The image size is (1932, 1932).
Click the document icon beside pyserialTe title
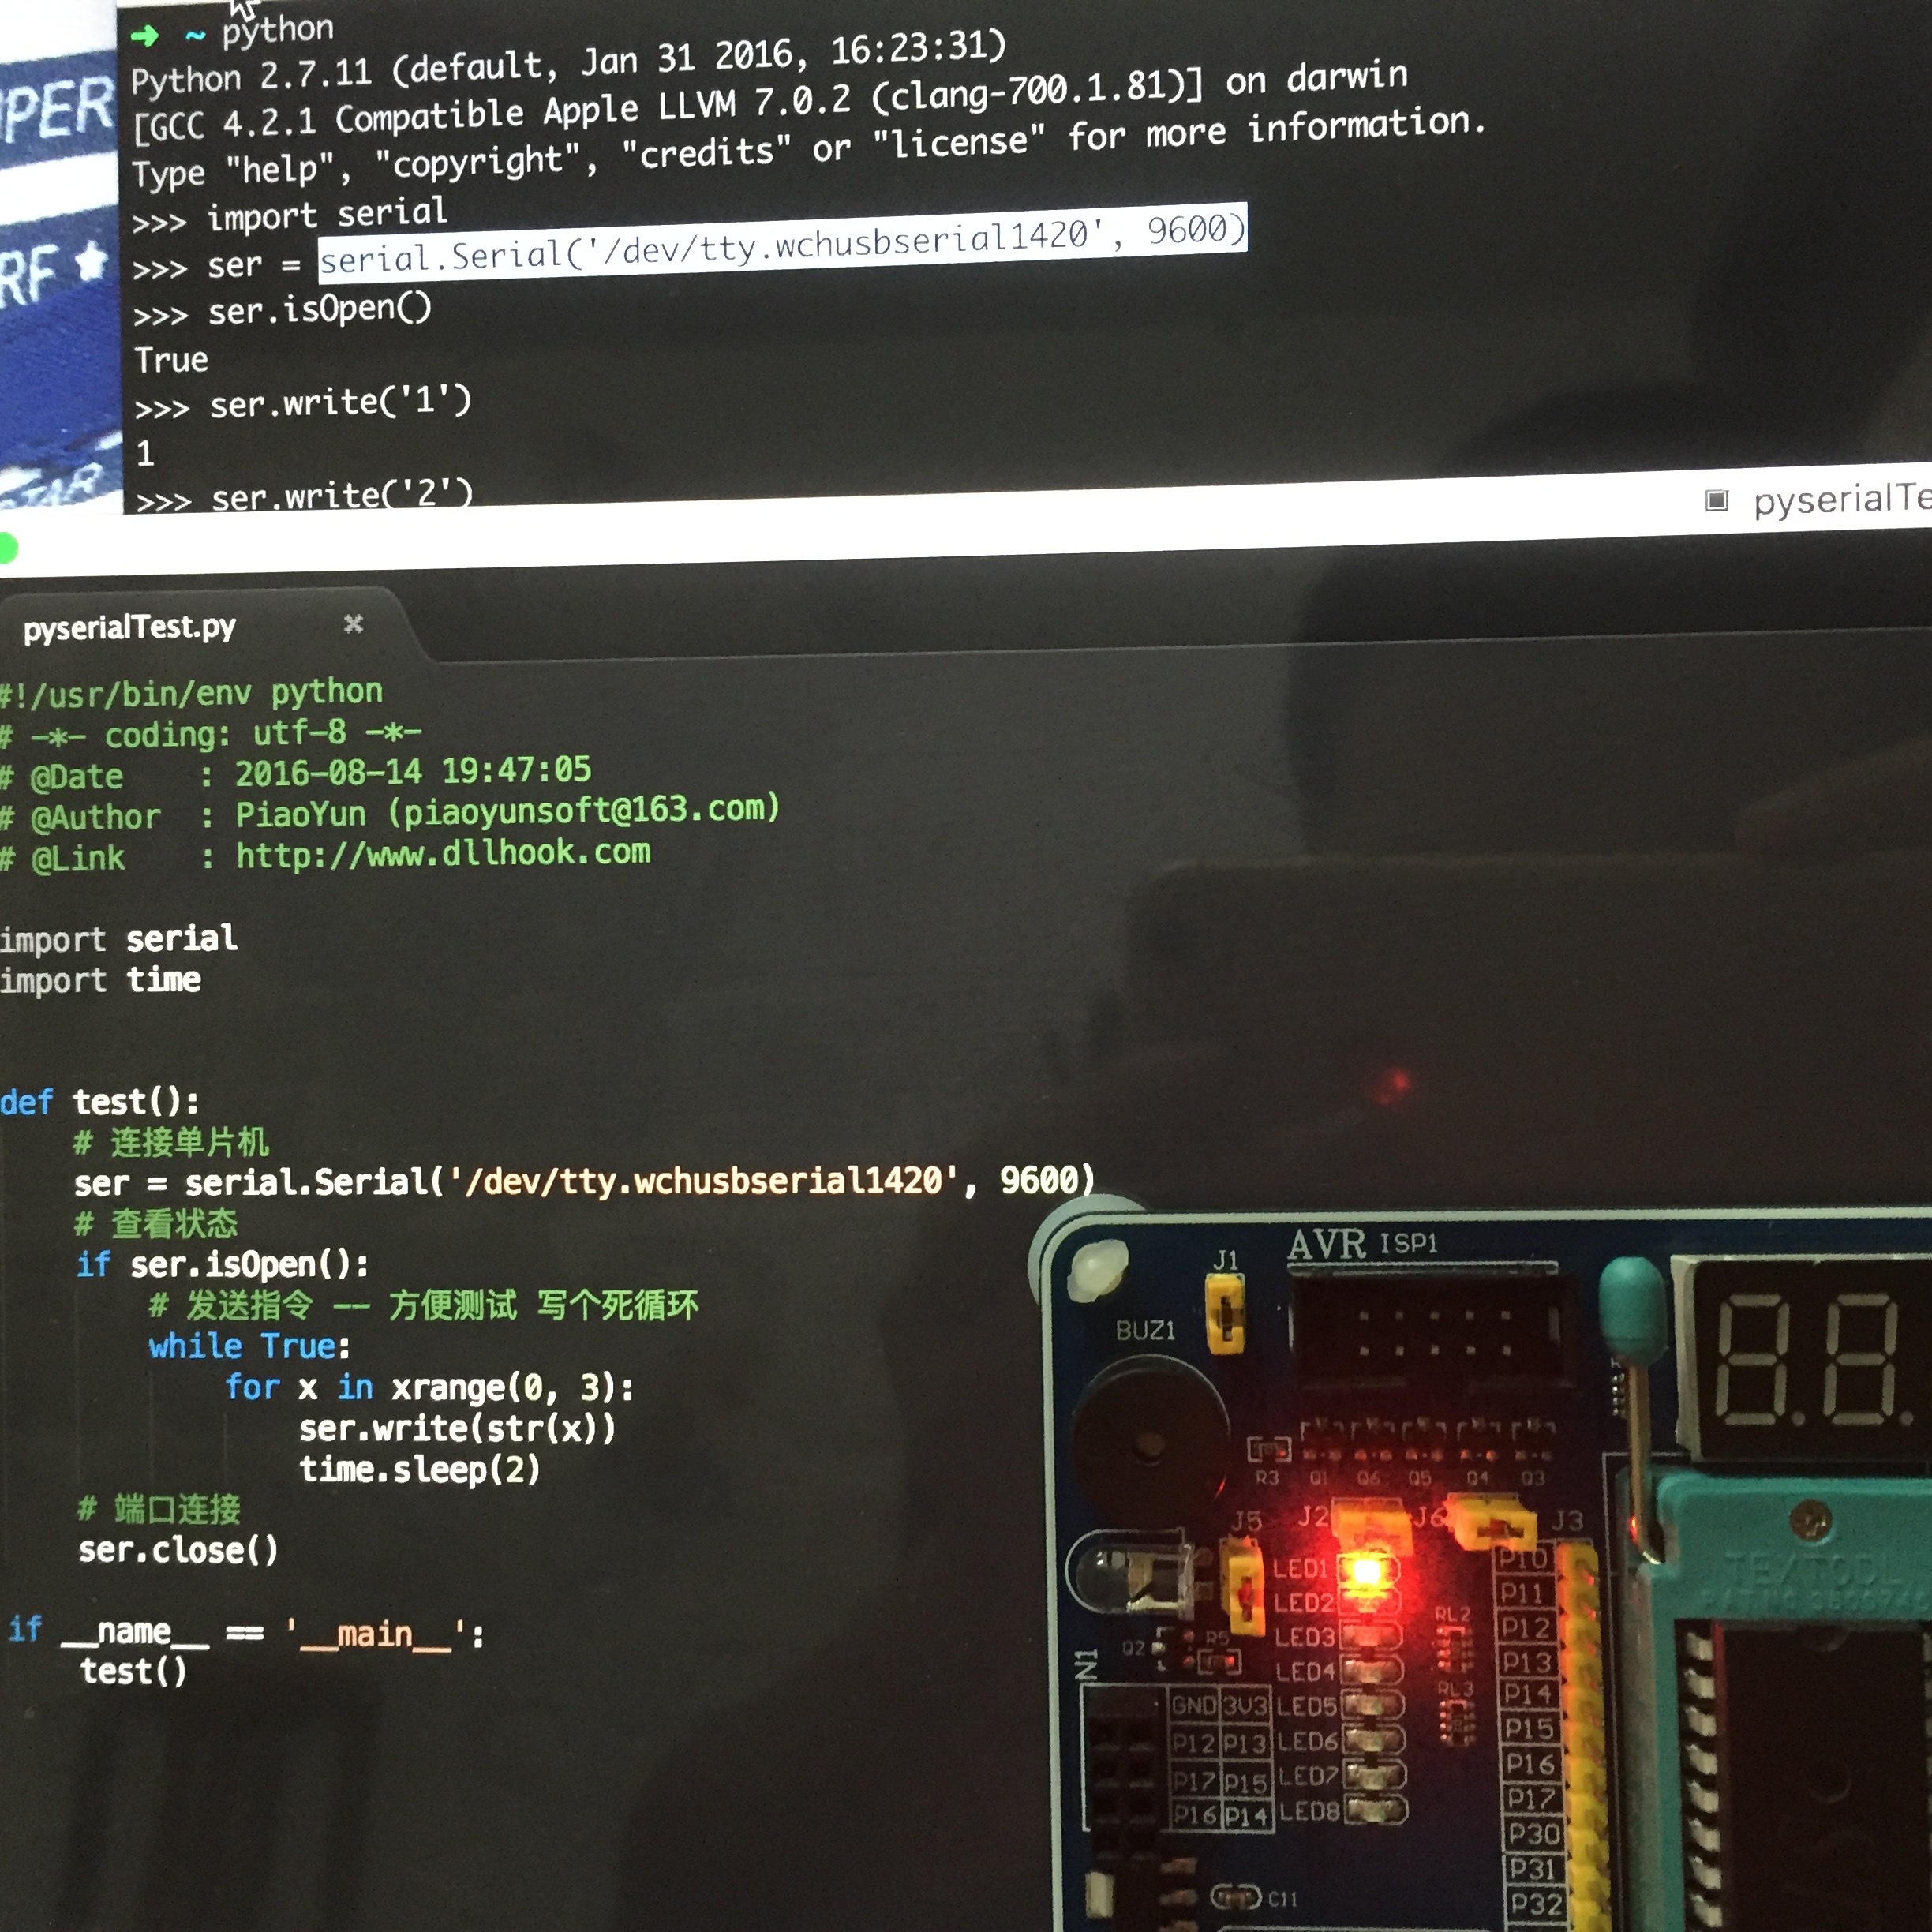(1716, 500)
